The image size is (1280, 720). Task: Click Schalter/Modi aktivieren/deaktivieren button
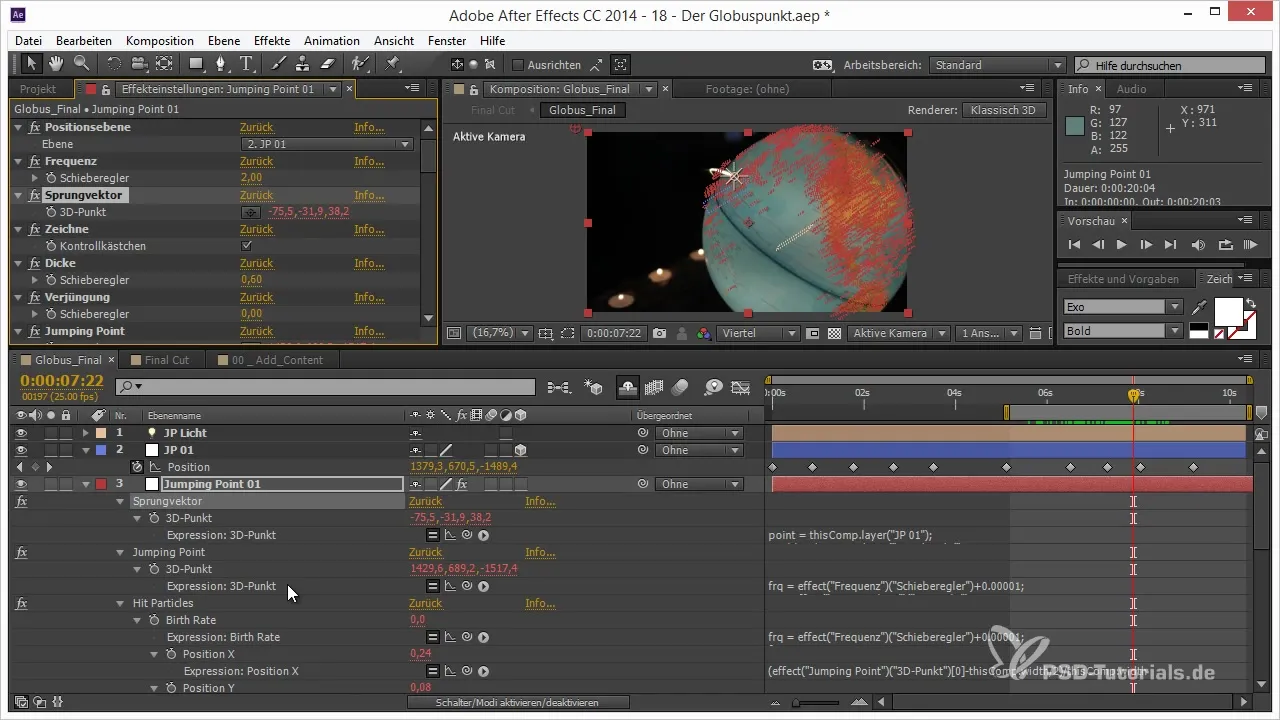tap(517, 703)
